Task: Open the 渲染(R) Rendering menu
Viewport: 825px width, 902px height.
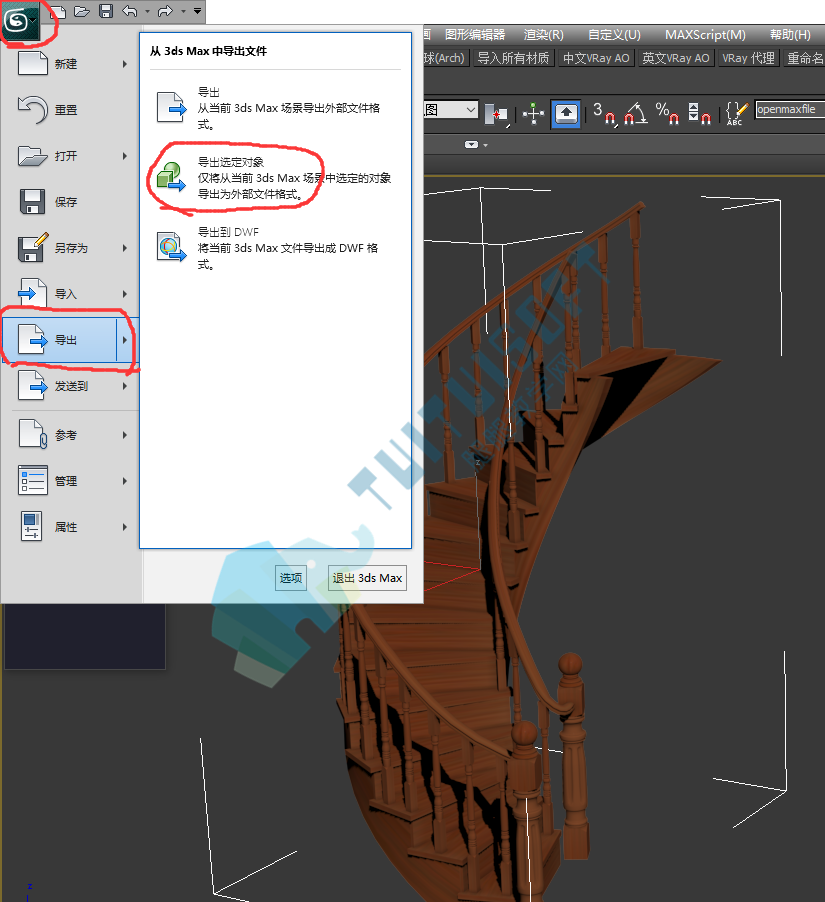Action: [x=544, y=35]
